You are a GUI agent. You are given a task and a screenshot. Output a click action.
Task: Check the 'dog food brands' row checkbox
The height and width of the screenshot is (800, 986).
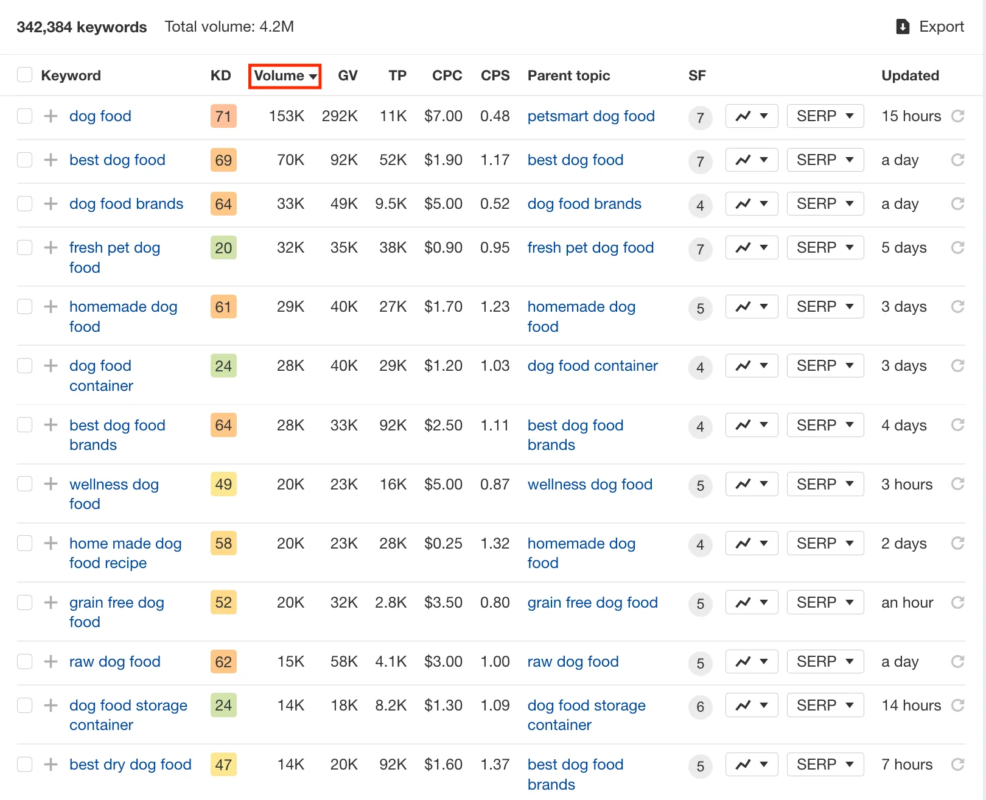coord(25,204)
